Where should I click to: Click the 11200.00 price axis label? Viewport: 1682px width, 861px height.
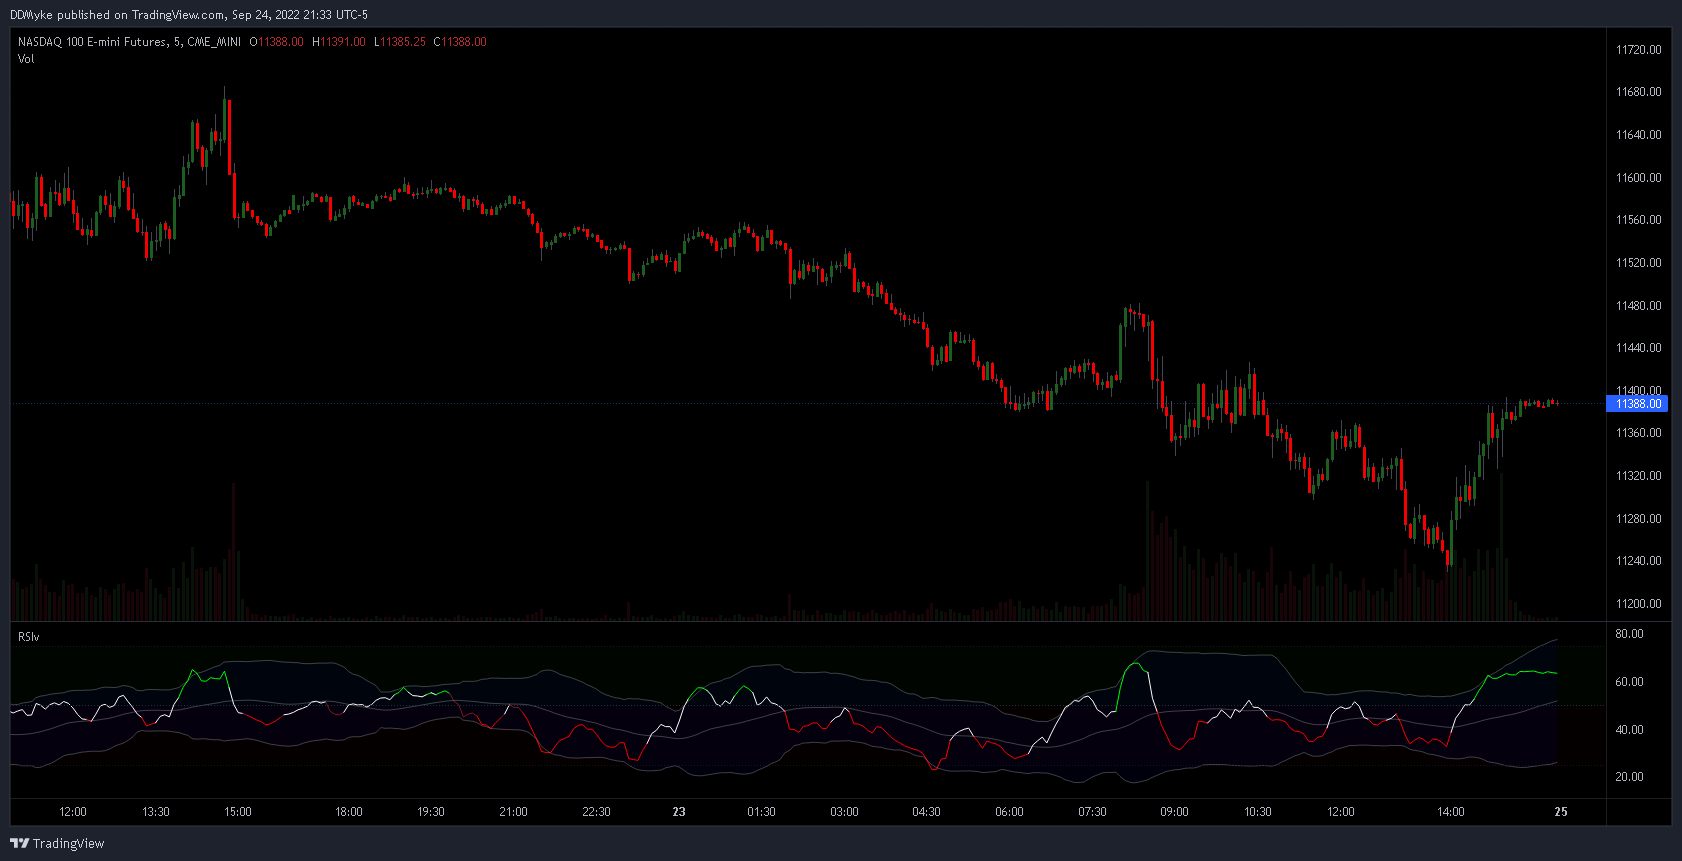tap(1639, 604)
